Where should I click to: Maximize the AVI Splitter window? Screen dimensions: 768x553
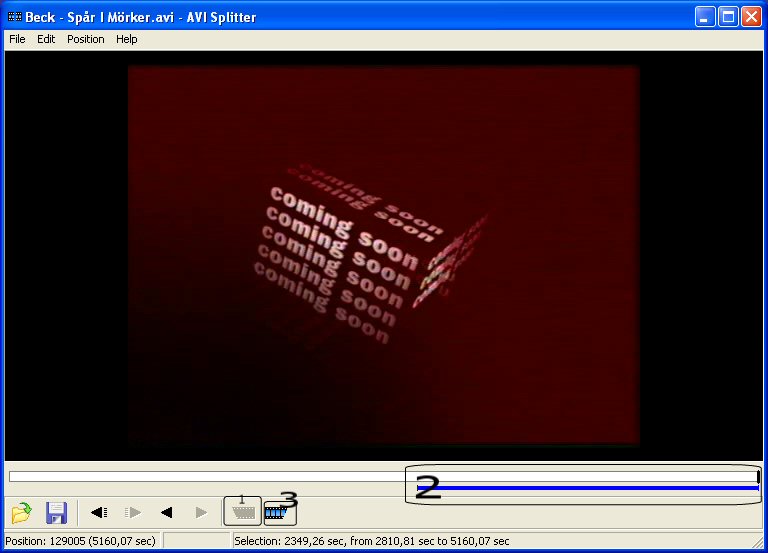point(728,16)
